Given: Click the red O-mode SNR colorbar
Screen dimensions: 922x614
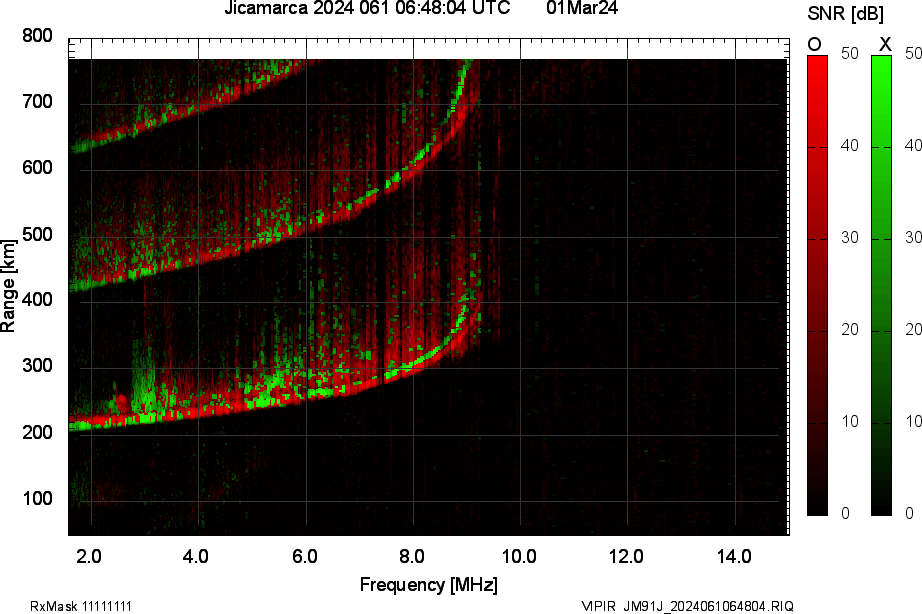Looking at the screenshot, I should tap(817, 286).
